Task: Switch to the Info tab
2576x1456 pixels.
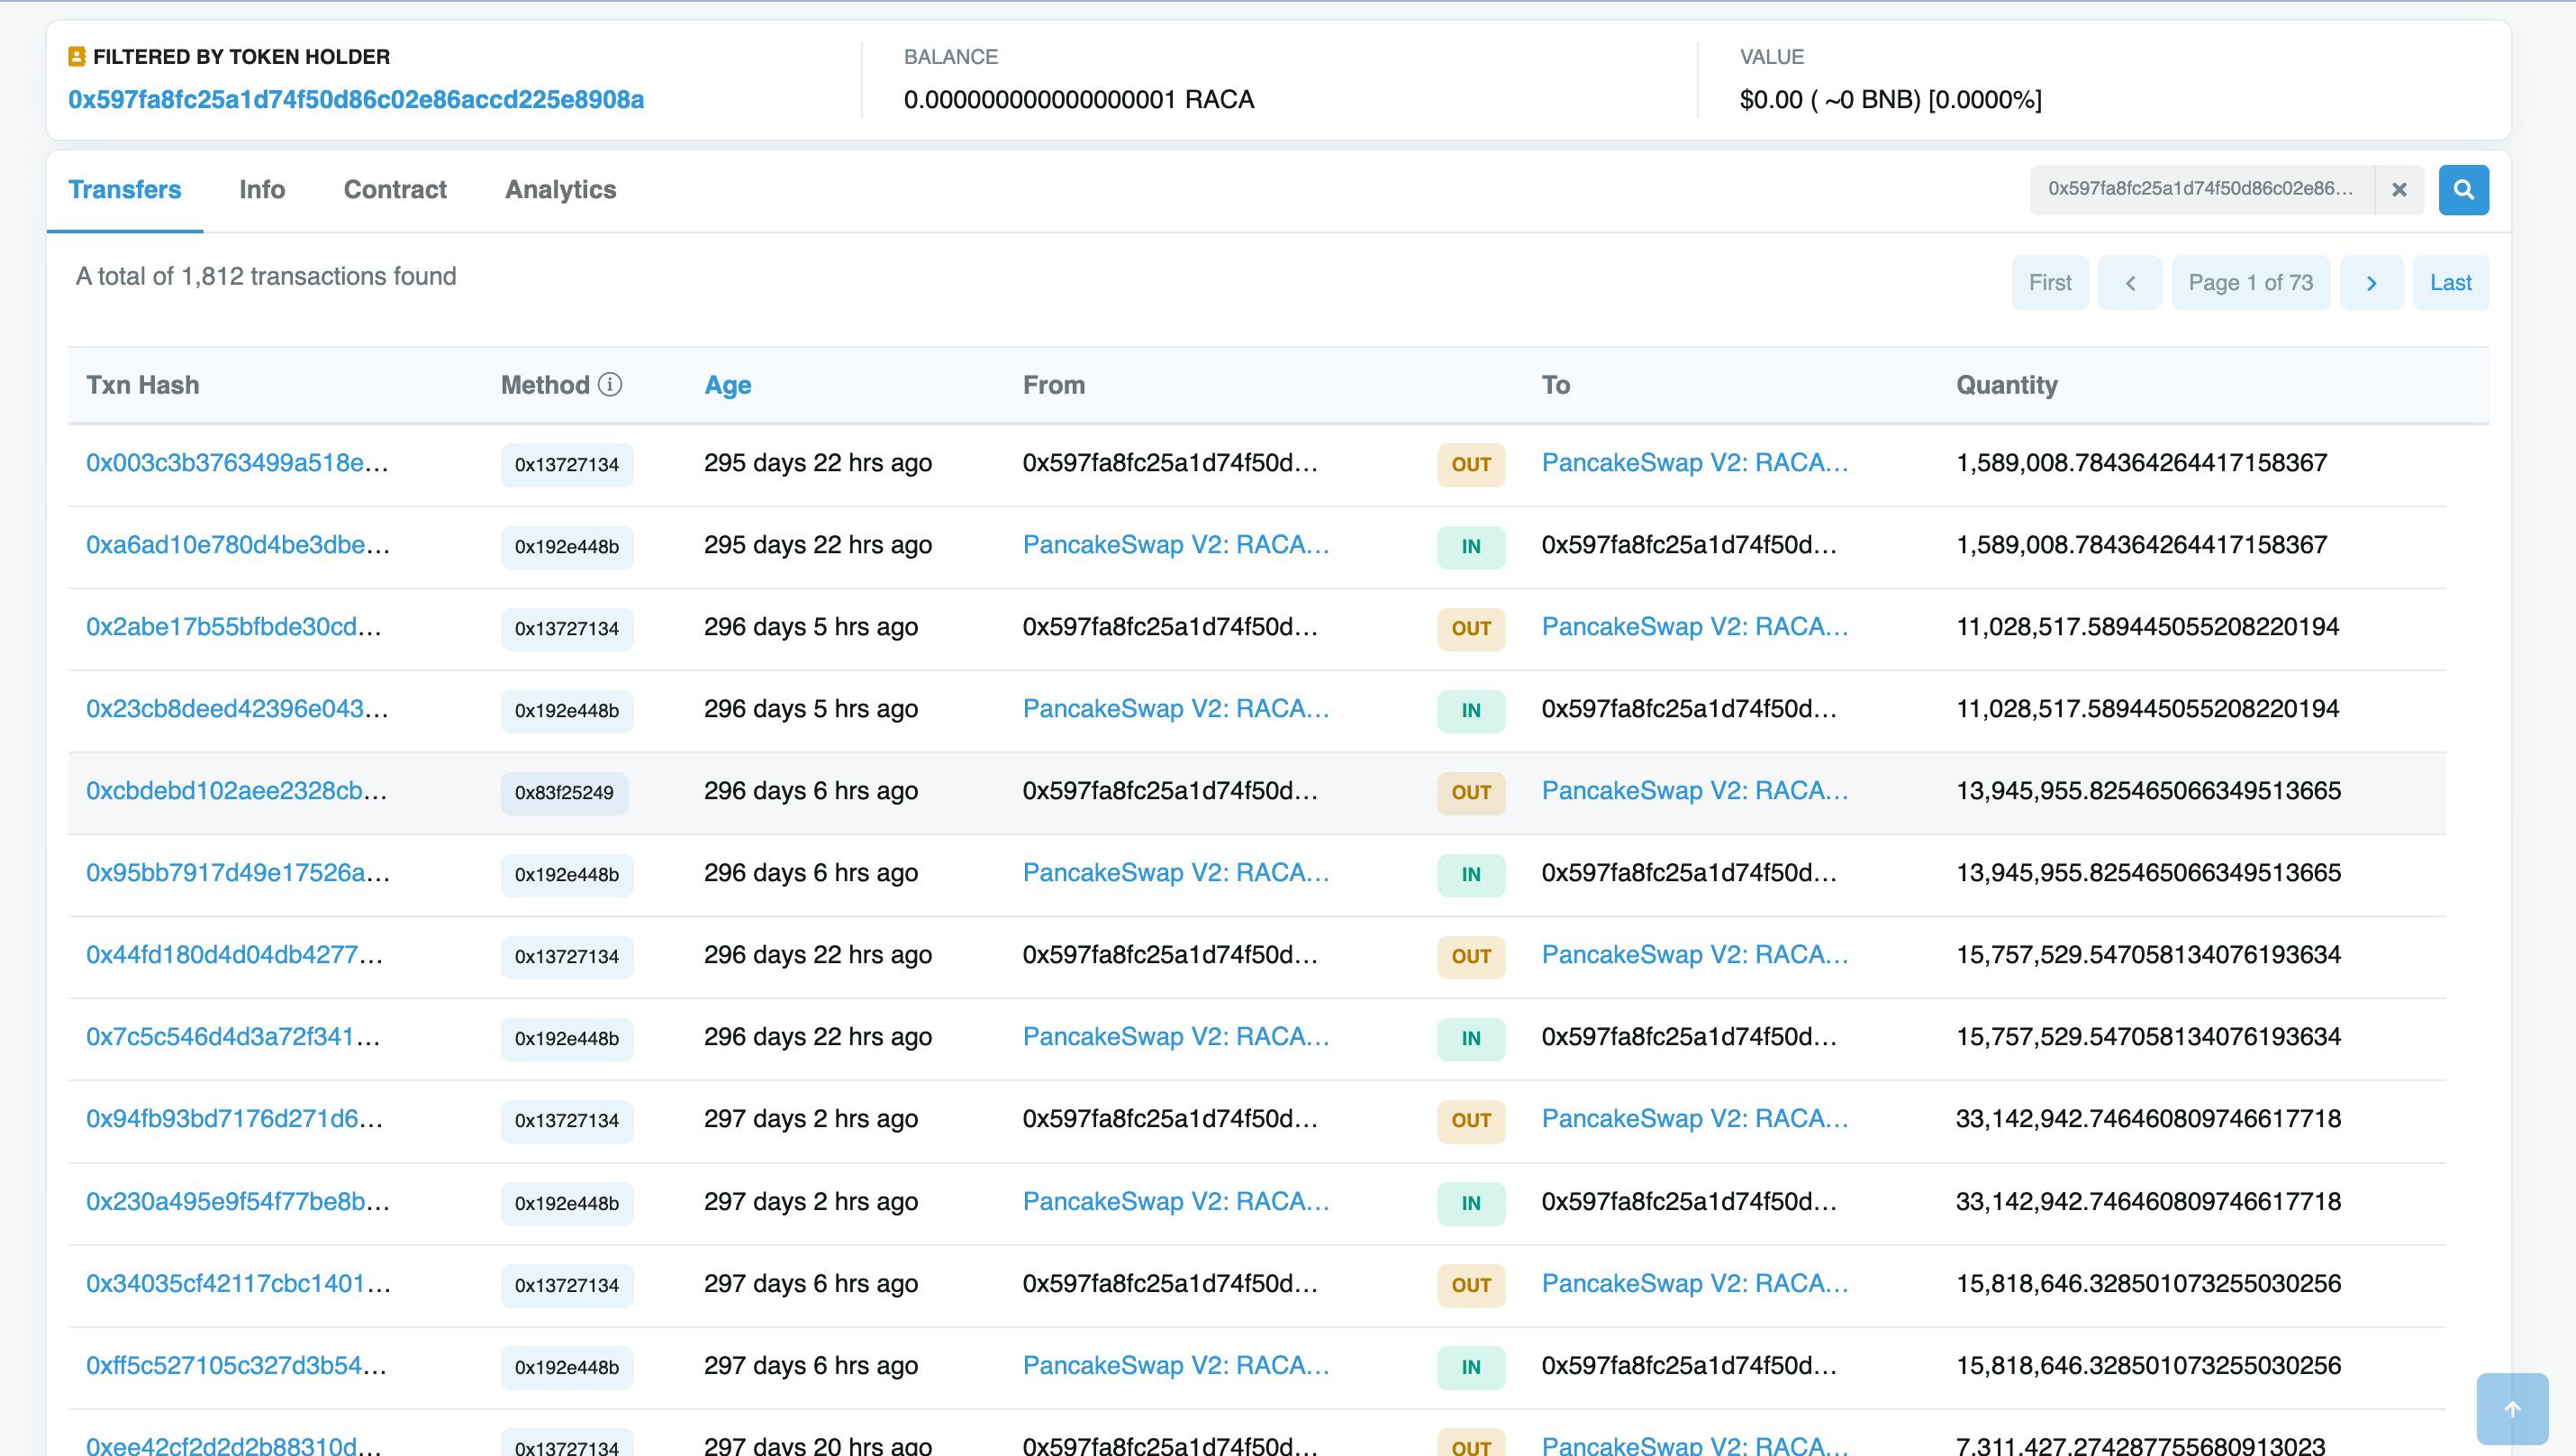Action: 262,189
